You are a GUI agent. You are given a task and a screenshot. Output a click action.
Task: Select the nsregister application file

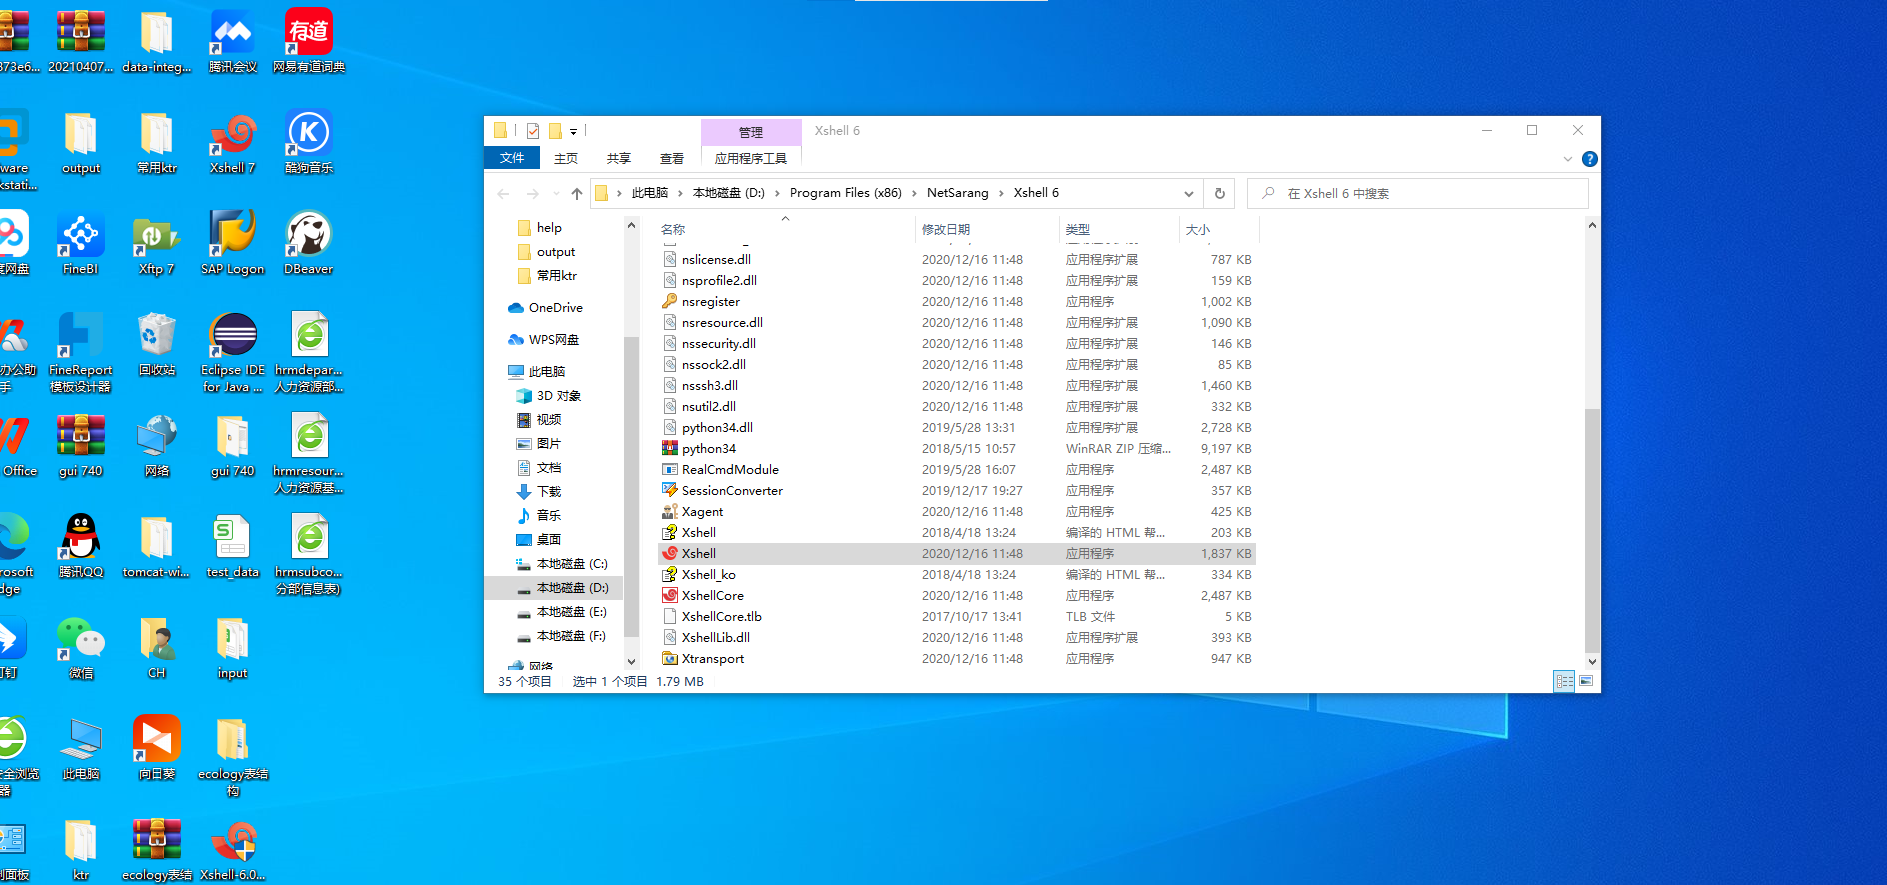tap(957, 301)
